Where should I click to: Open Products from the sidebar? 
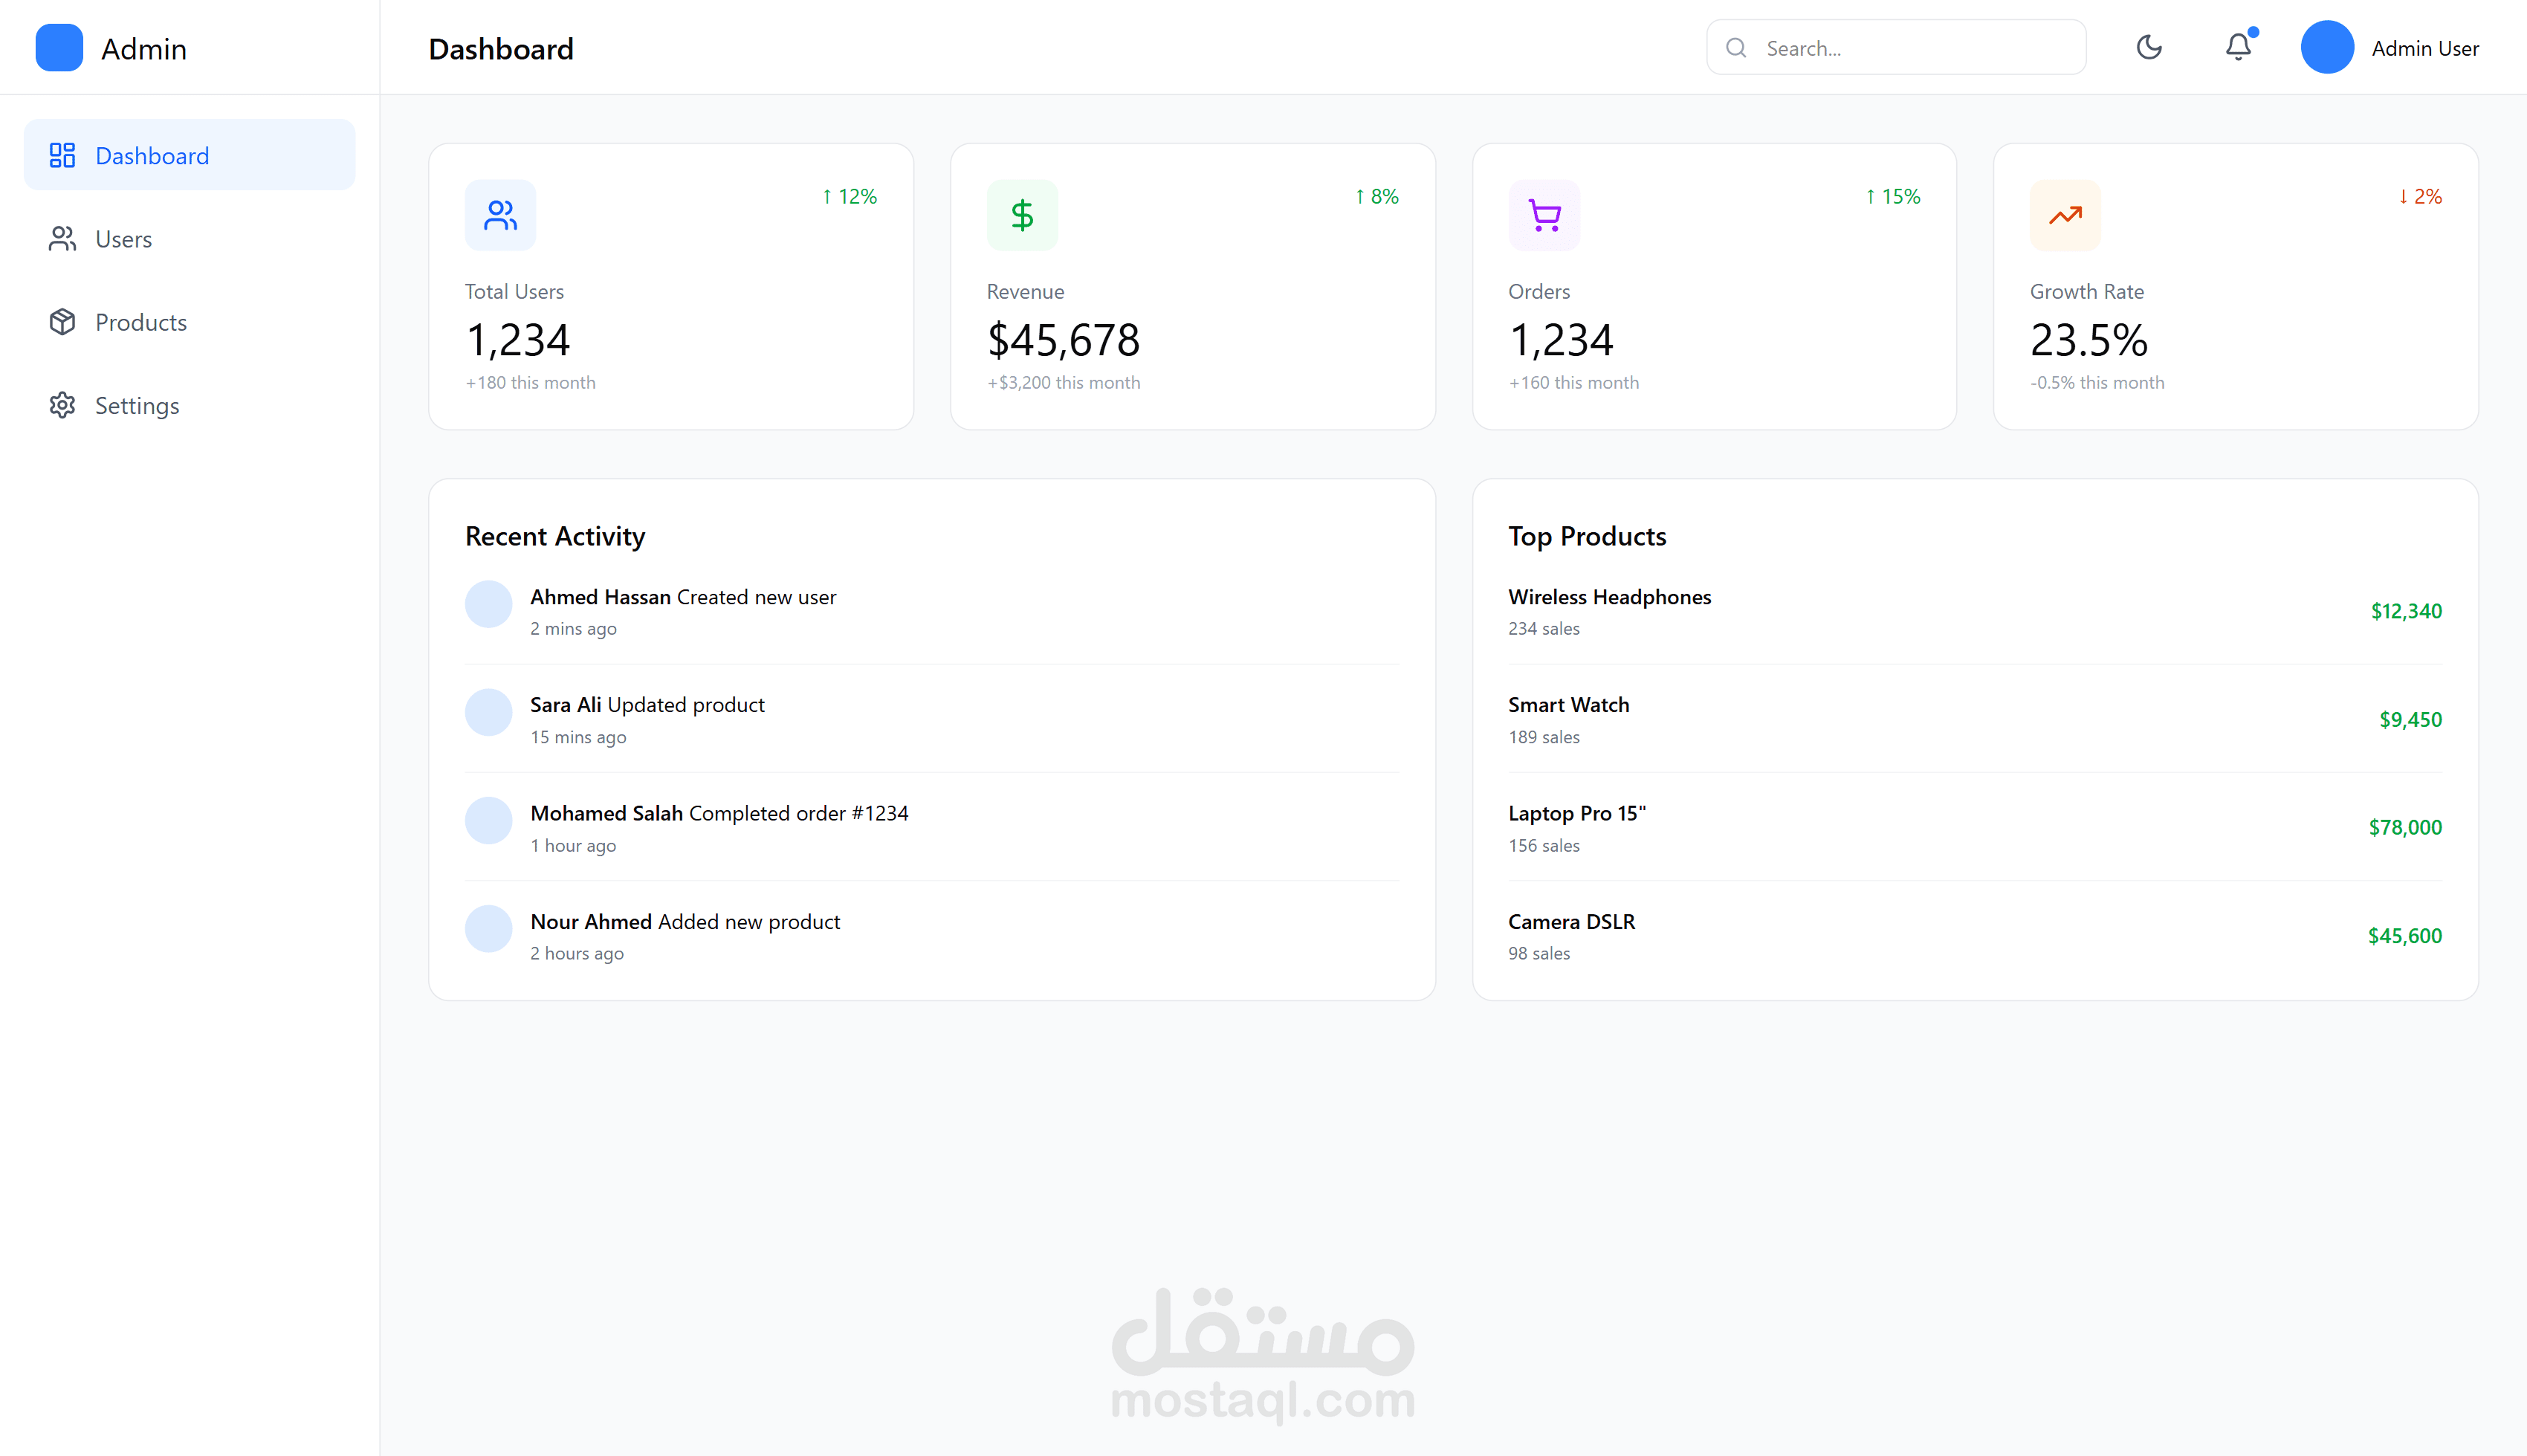[x=140, y=322]
